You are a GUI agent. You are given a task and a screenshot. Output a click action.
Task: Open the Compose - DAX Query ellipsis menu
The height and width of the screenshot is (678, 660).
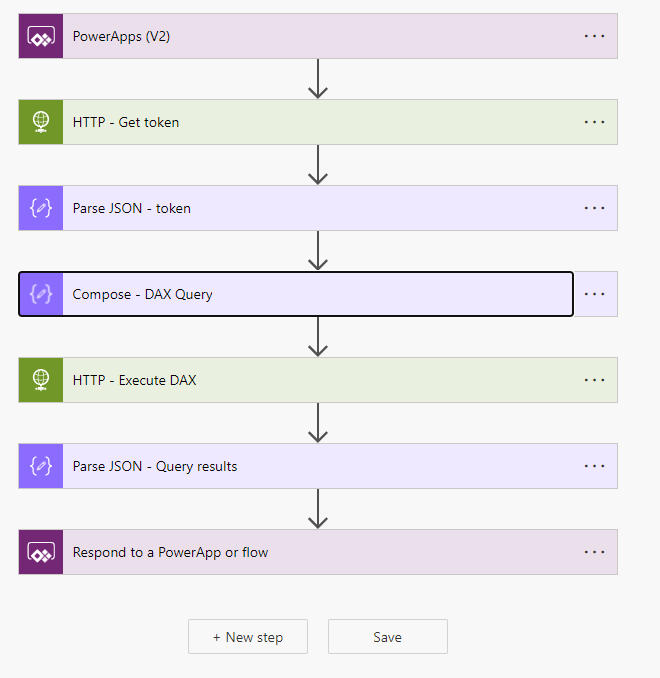tap(595, 294)
